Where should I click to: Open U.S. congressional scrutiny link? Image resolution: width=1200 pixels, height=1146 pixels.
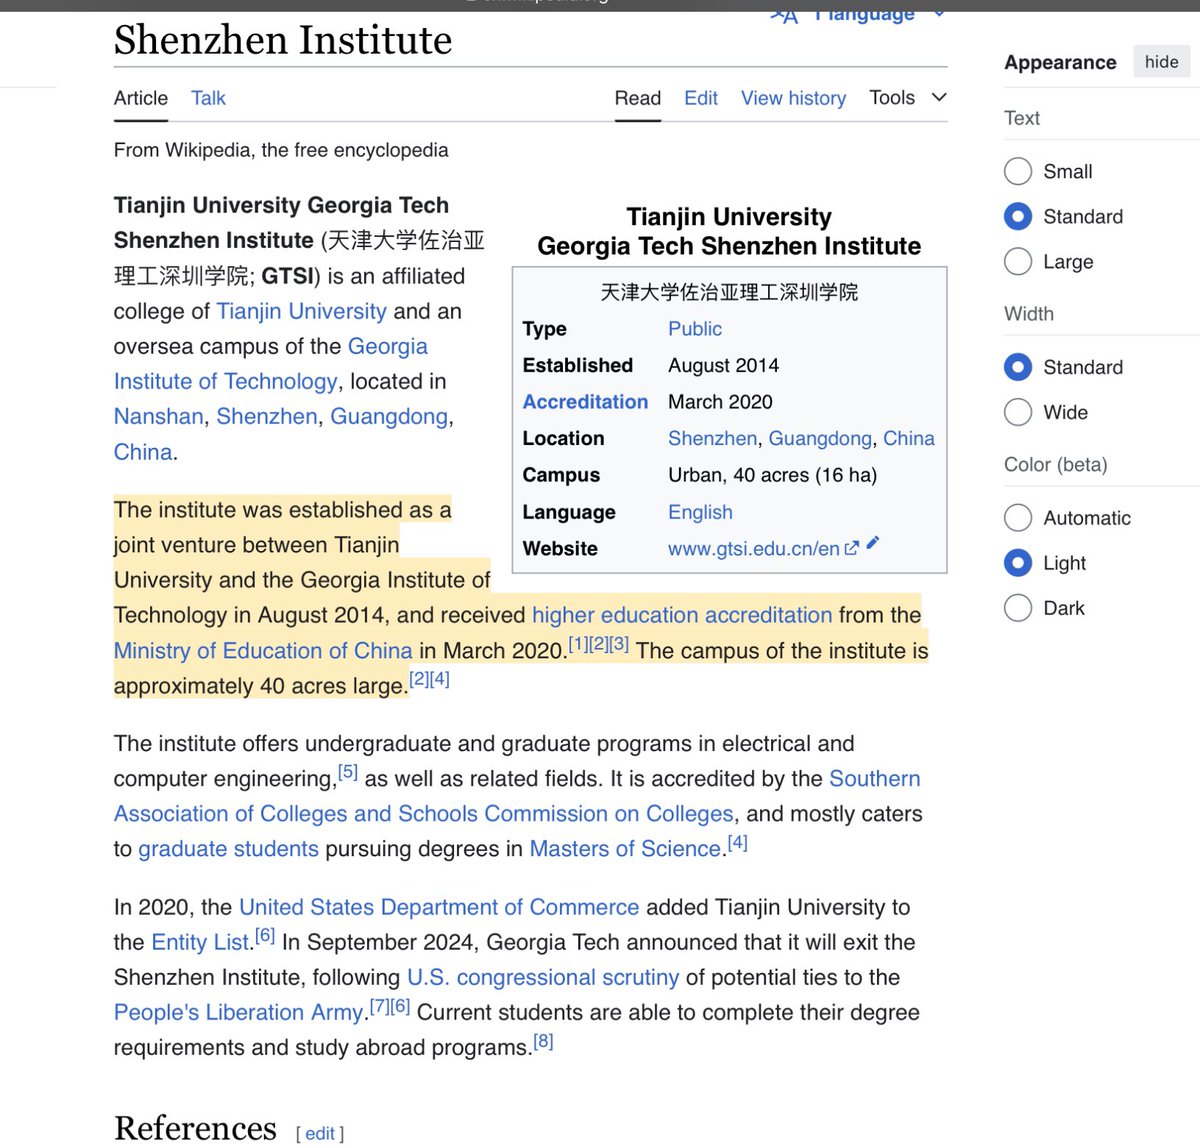(543, 977)
